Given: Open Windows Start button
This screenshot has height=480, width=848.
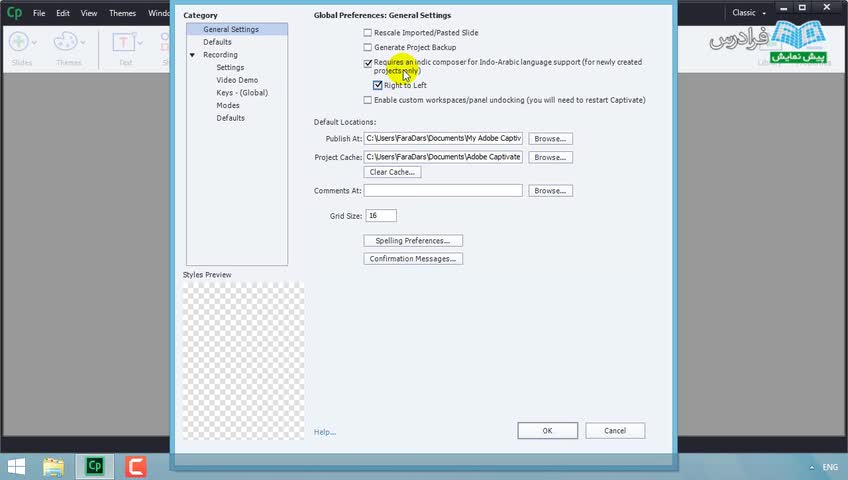Looking at the screenshot, I should 16,466.
